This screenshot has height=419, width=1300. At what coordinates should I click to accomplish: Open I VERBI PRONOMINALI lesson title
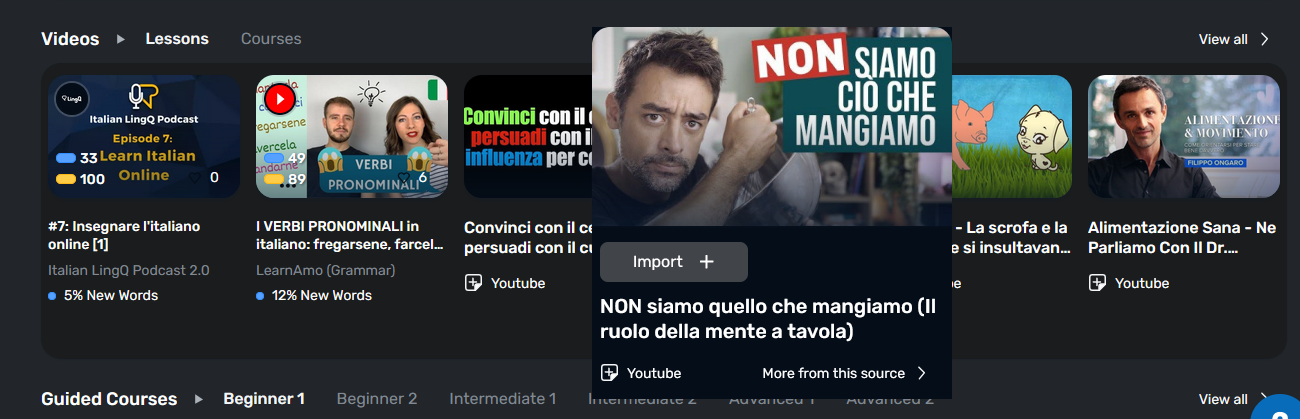coord(338,237)
